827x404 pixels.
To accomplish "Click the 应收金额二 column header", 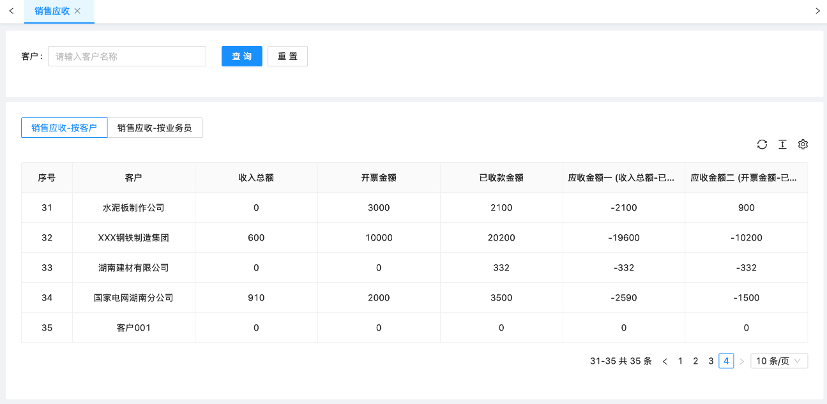I will 746,178.
